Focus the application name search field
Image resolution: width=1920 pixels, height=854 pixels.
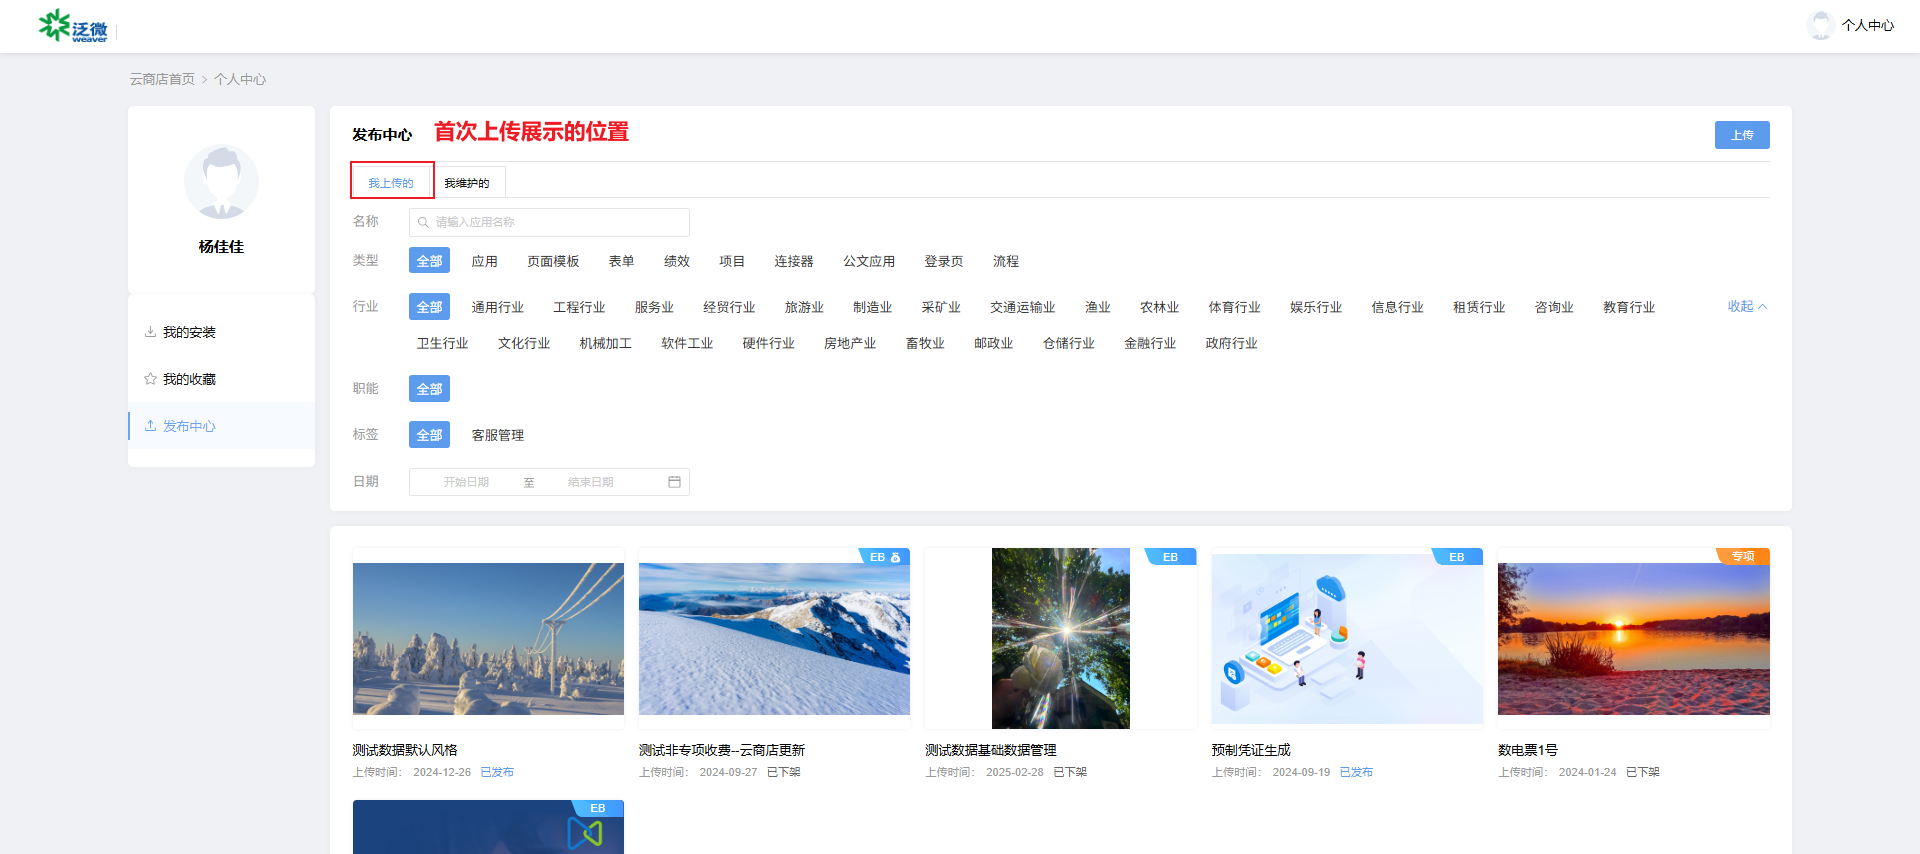tap(549, 222)
